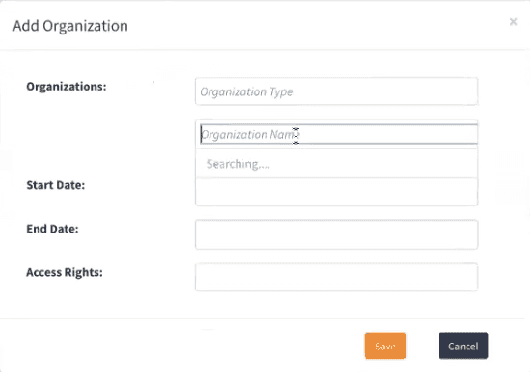Click the blank box next to End Date
The height and width of the screenshot is (372, 530).
(336, 235)
